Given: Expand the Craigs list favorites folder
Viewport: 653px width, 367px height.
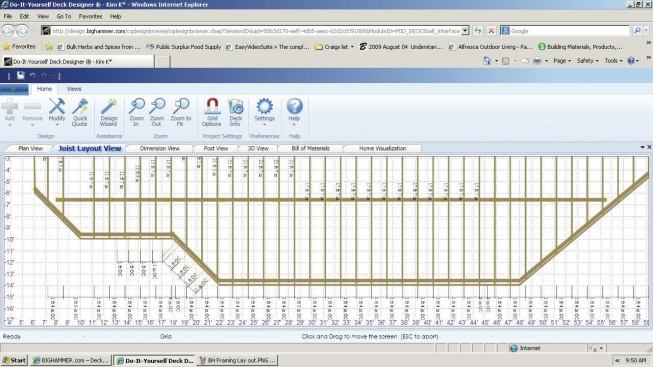Looking at the screenshot, I should [x=334, y=47].
